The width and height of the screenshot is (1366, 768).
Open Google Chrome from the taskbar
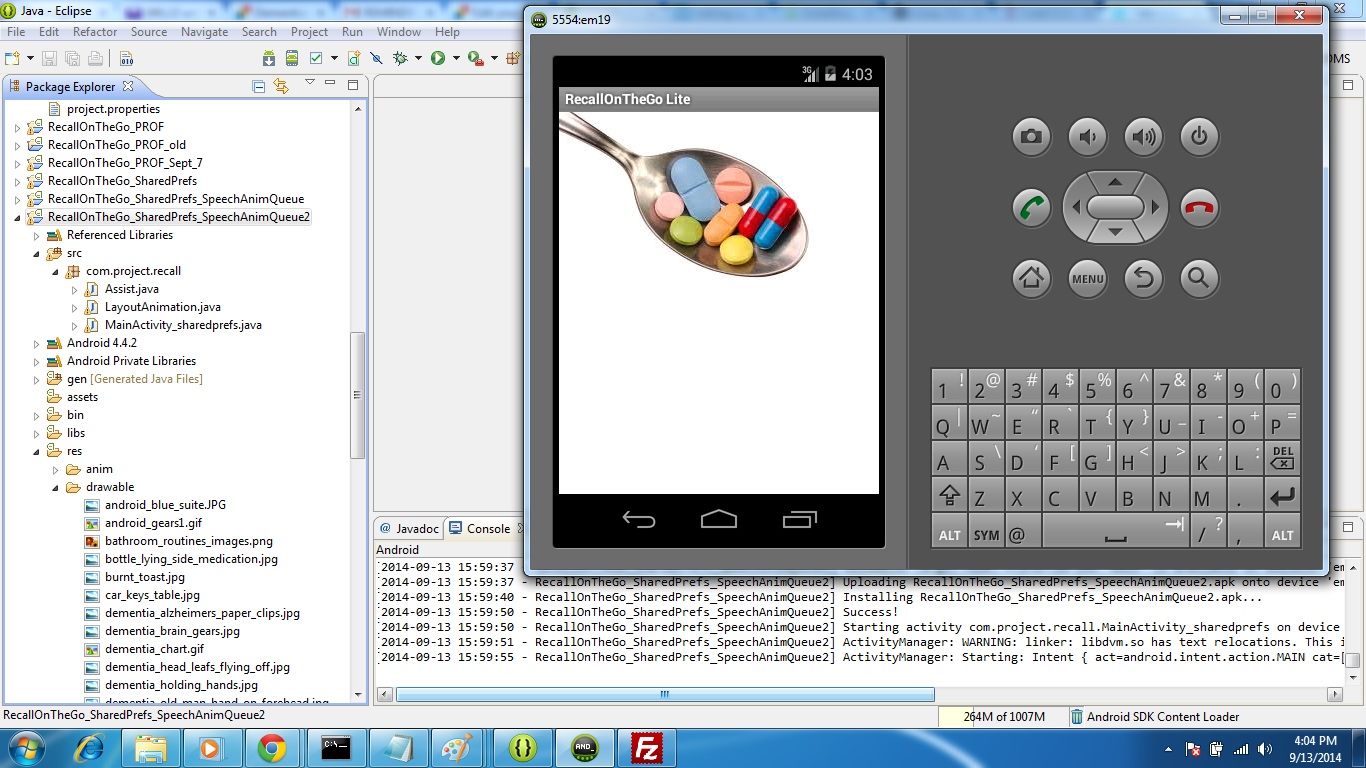(272, 748)
